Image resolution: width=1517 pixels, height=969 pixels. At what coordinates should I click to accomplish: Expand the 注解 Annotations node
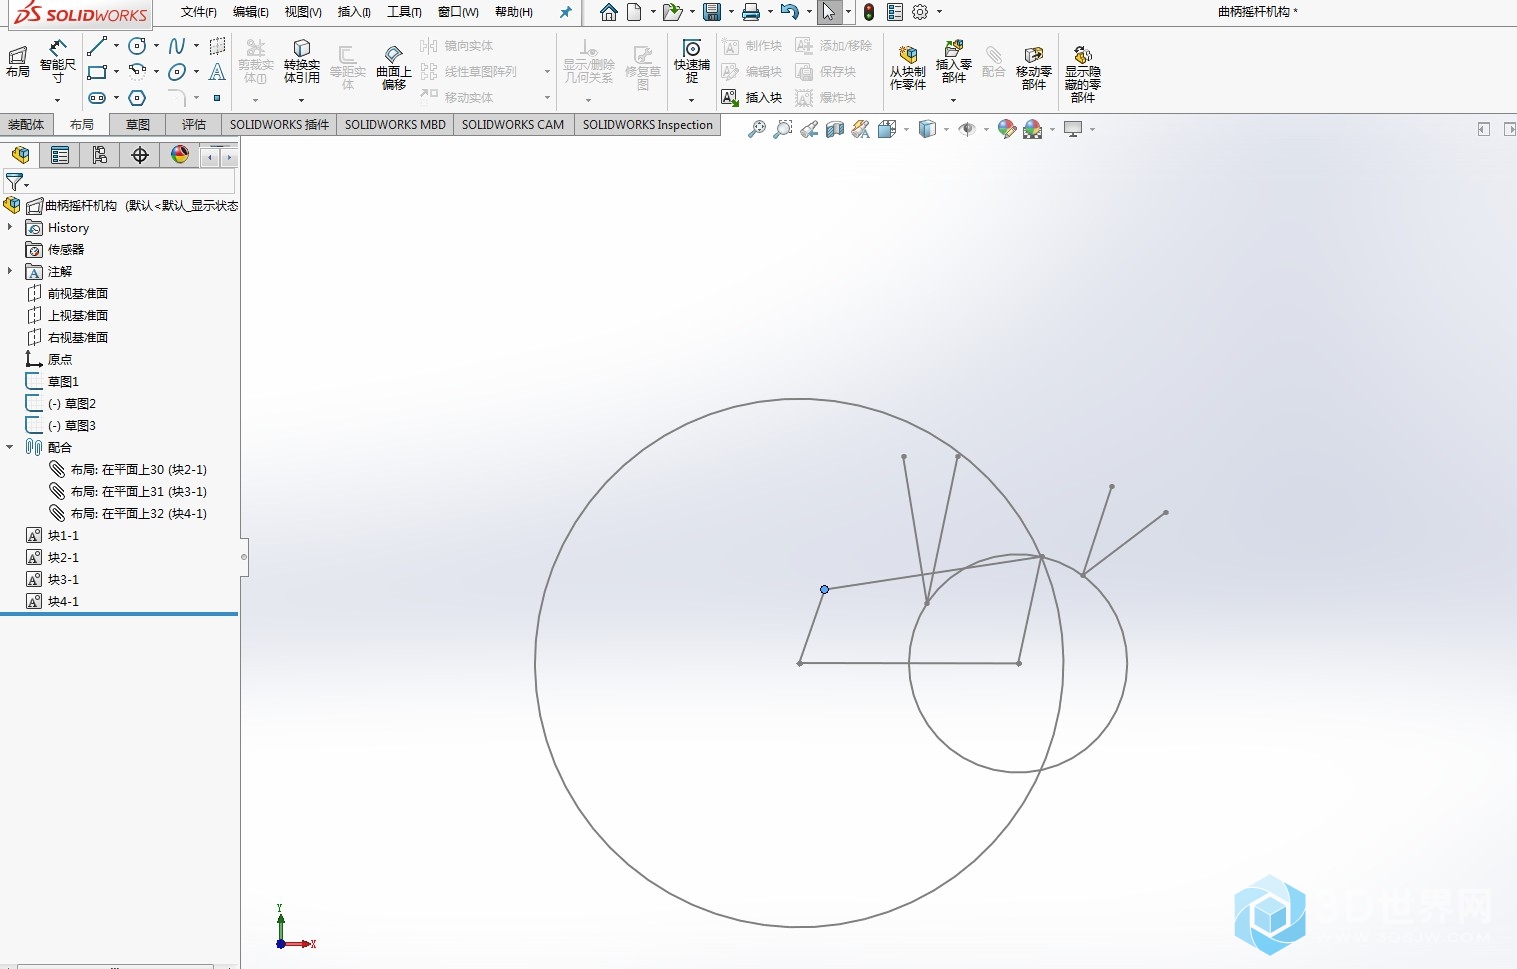(10, 271)
